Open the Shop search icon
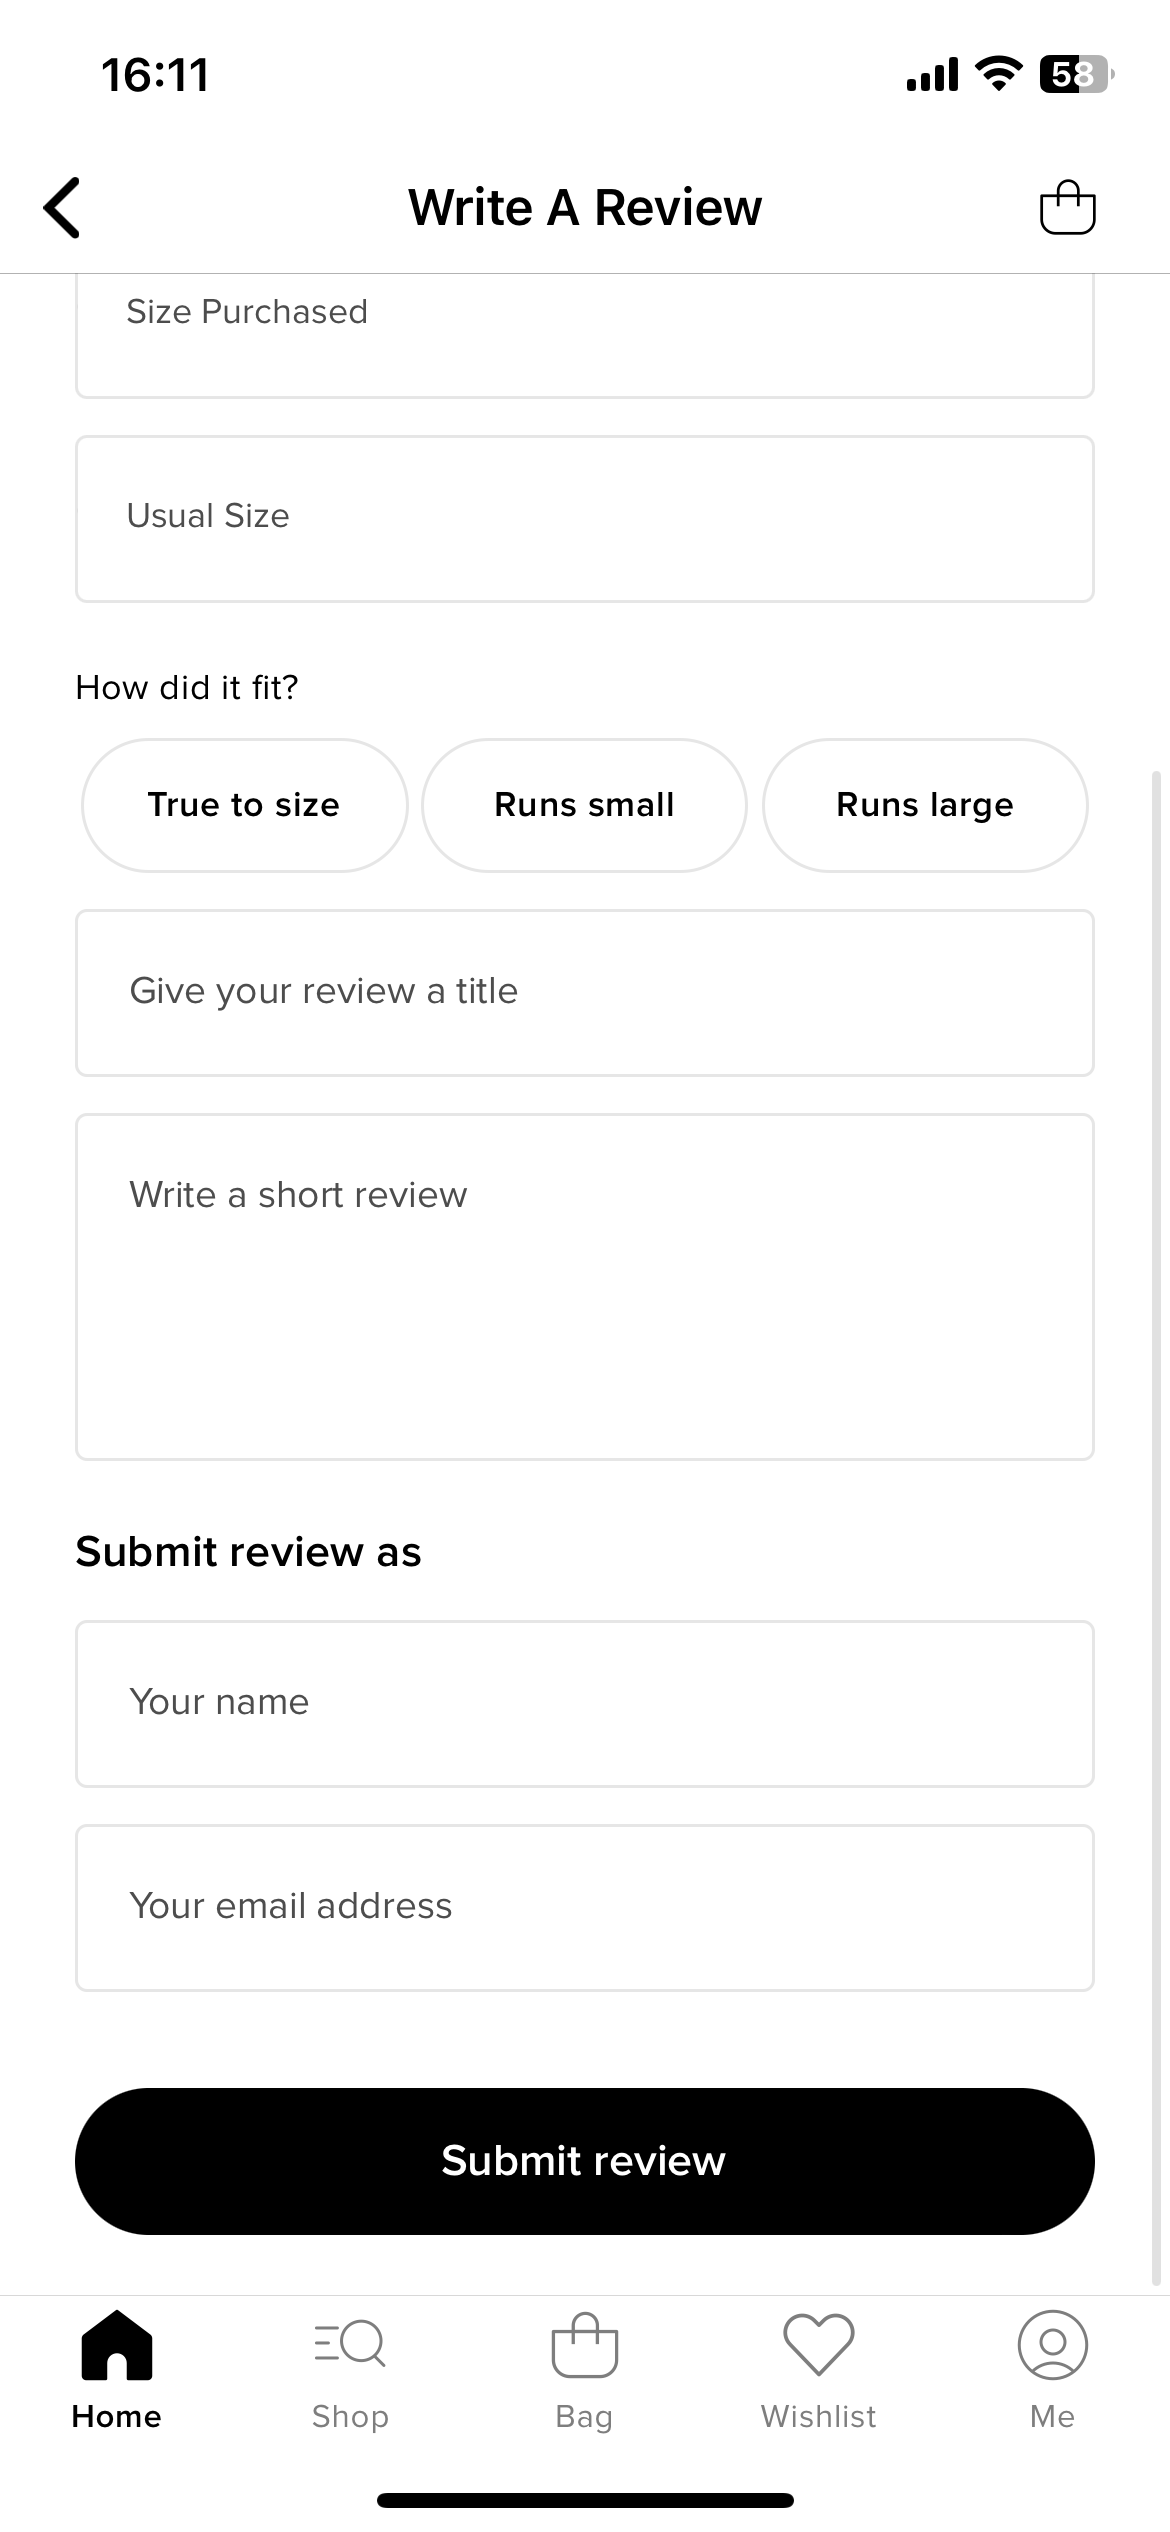1170x2532 pixels. [349, 2343]
